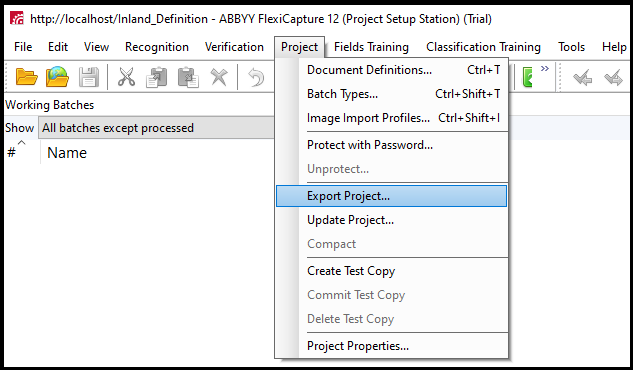Click the paste clipboard icon

pos(188,77)
